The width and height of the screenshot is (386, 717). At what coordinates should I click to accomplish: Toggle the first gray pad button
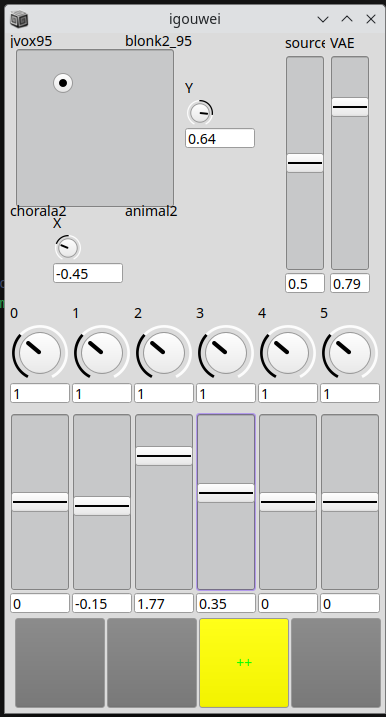pyautogui.click(x=60, y=663)
